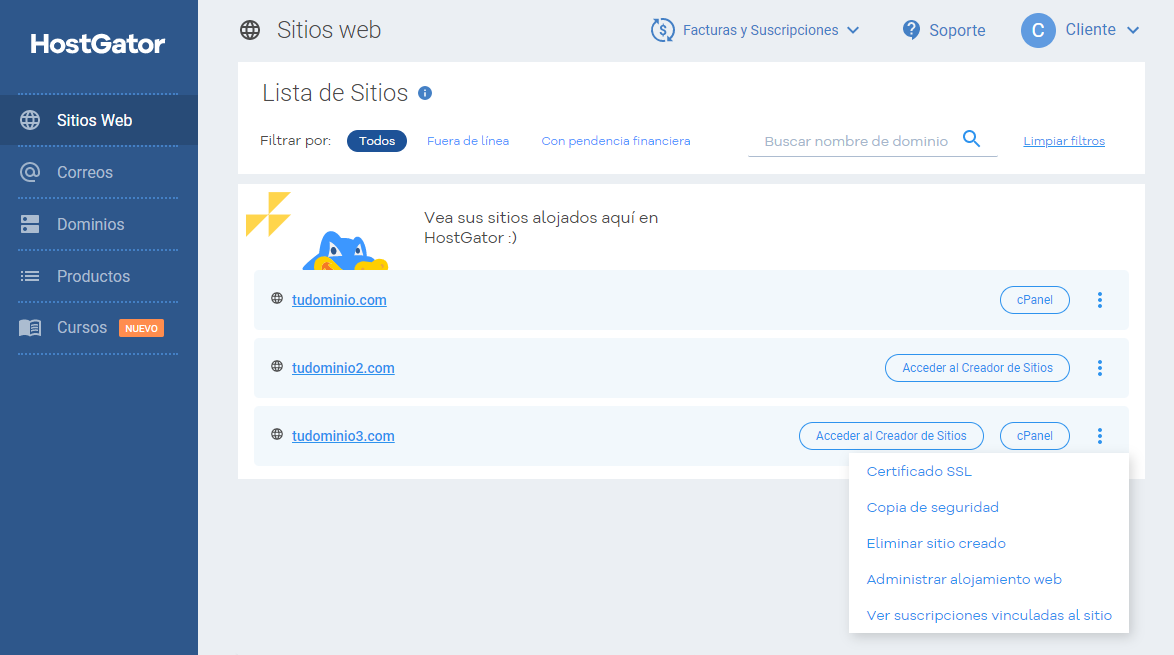Click Limpiar filtros link
Image resolution: width=1174 pixels, height=655 pixels.
click(1064, 141)
